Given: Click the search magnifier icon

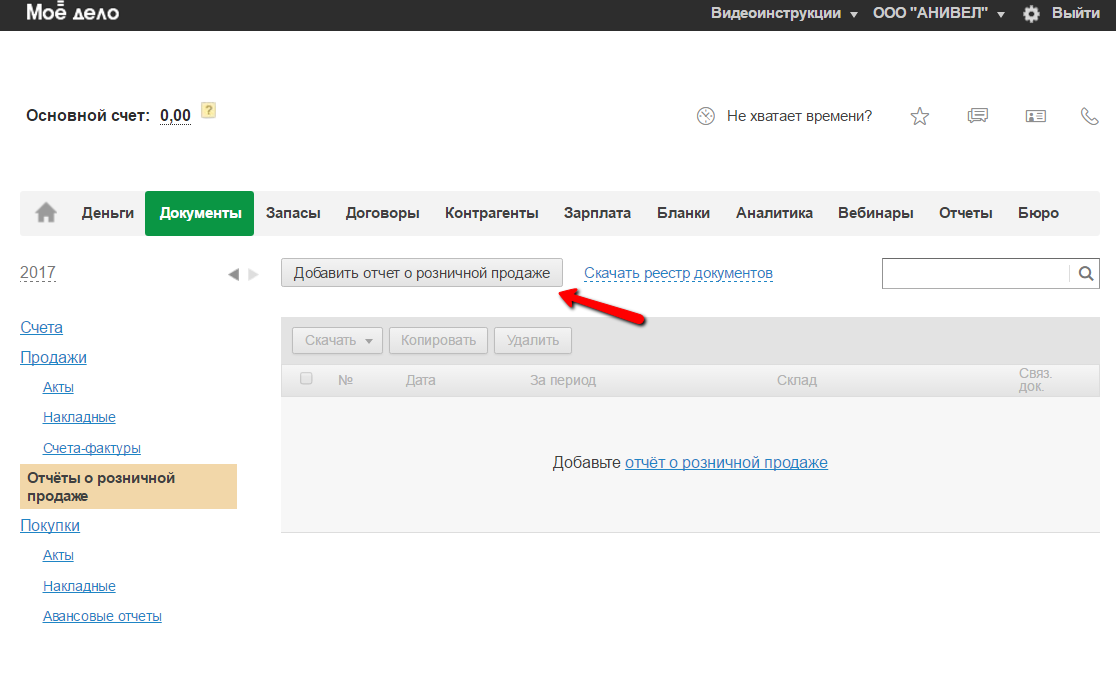Looking at the screenshot, I should click(x=1085, y=273).
